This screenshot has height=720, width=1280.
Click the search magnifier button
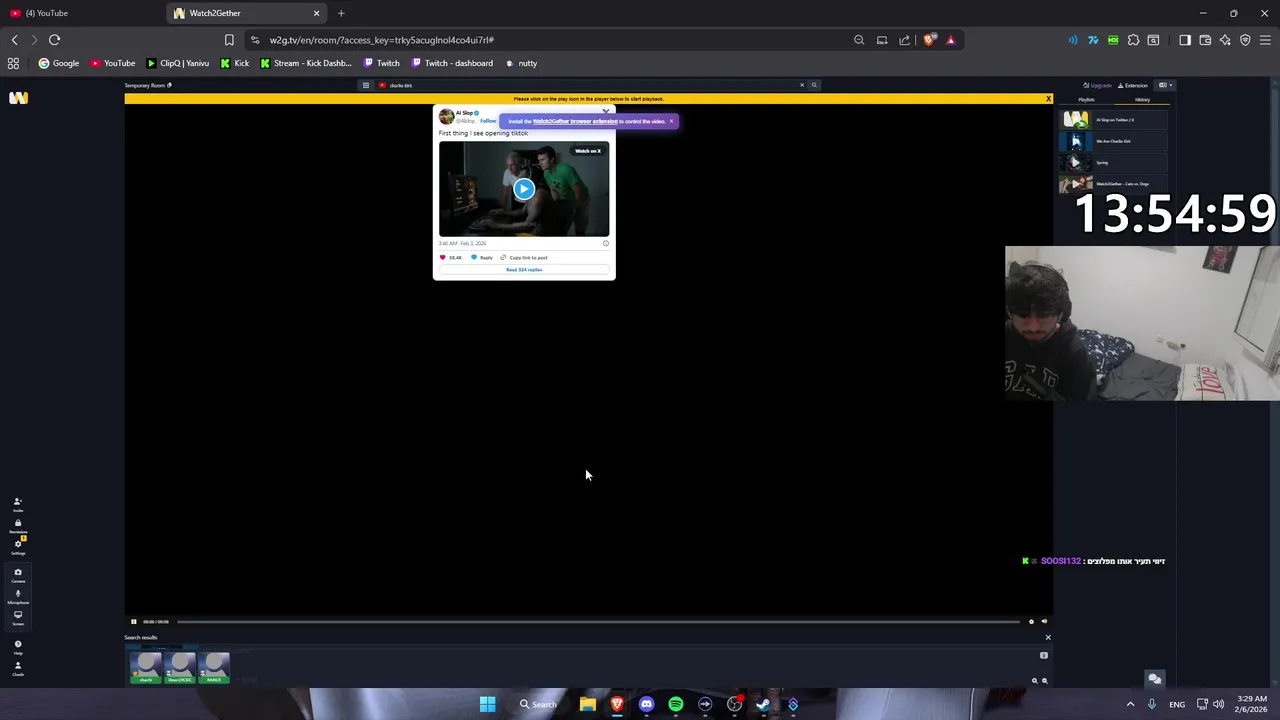coord(814,85)
